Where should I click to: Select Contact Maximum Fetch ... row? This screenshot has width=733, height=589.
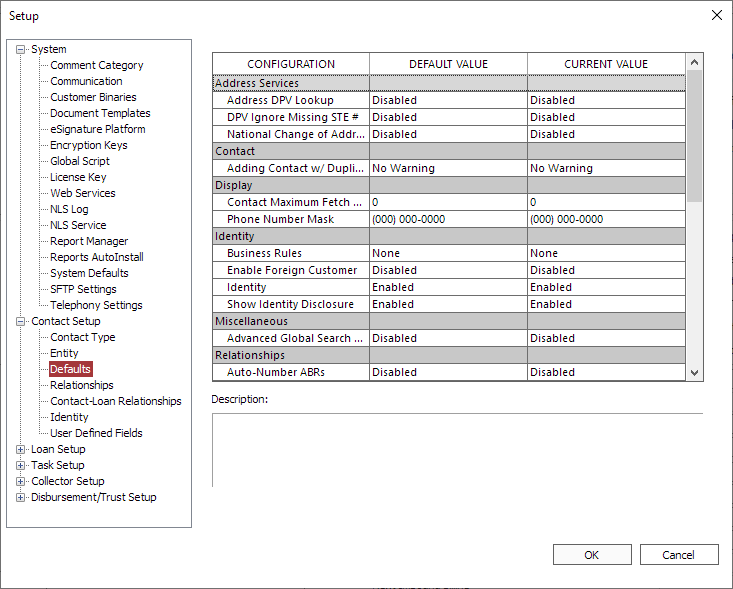(x=449, y=202)
